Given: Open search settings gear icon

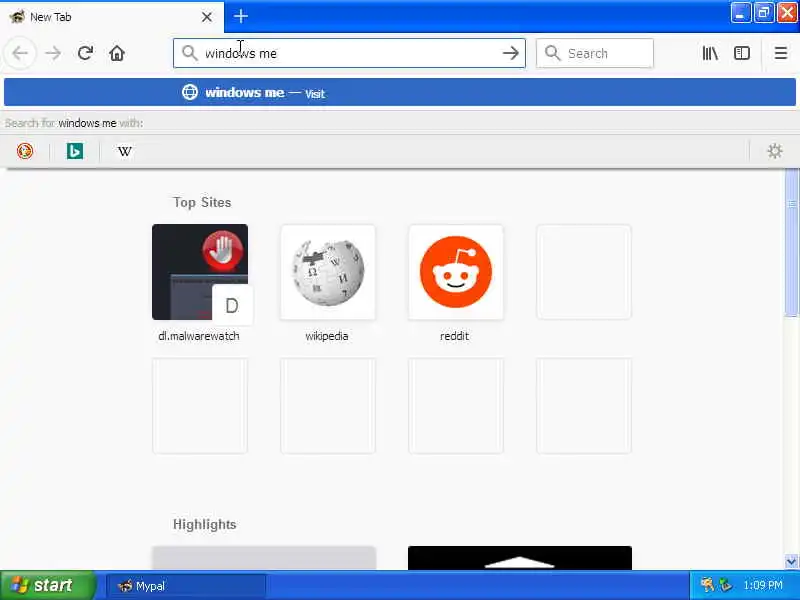Looking at the screenshot, I should click(774, 151).
